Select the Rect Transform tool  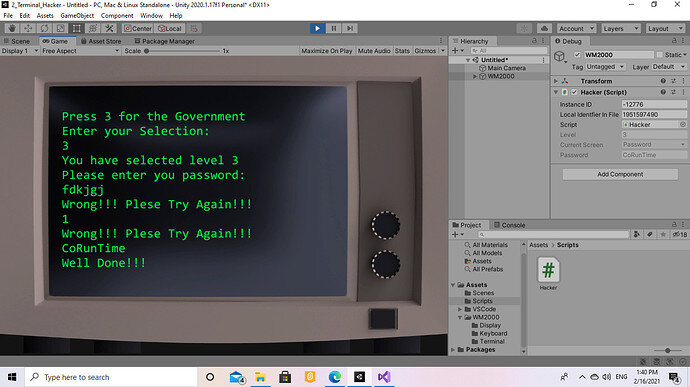[77, 28]
